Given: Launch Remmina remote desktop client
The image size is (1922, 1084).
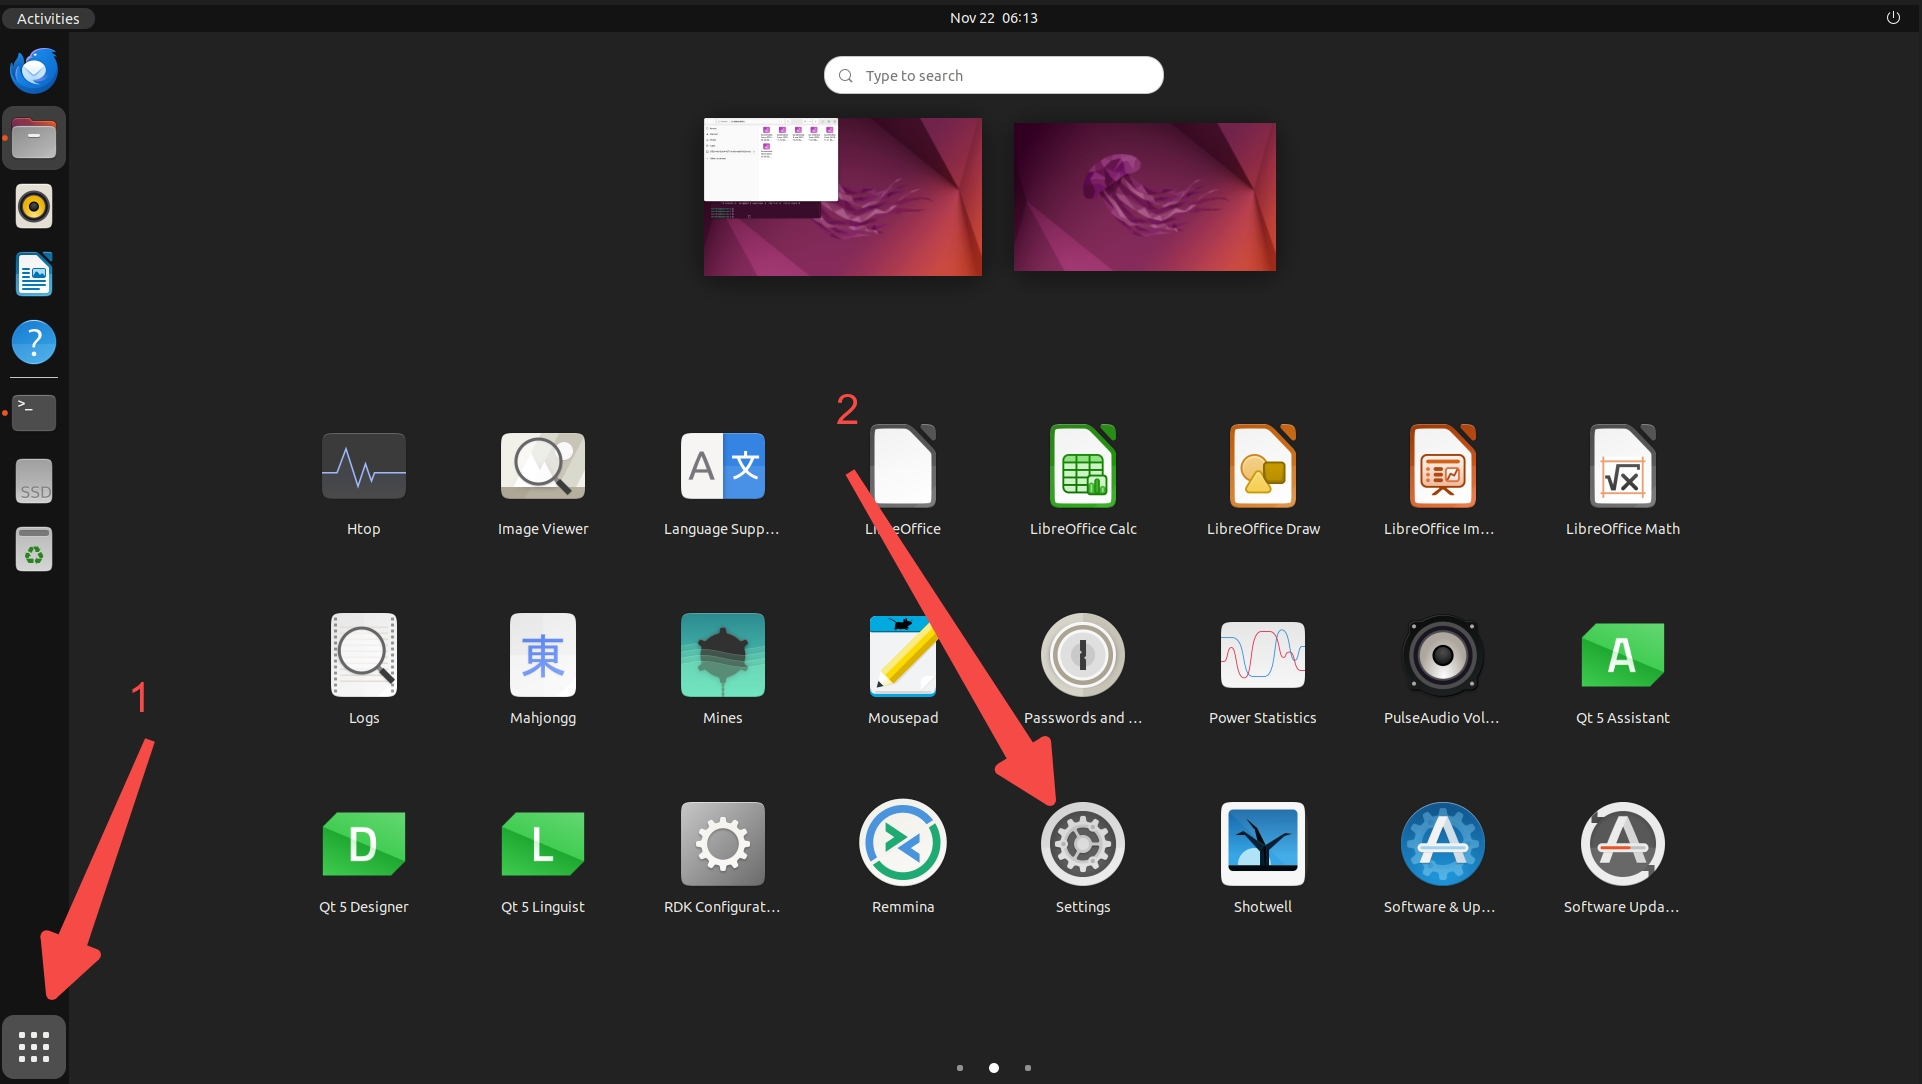Looking at the screenshot, I should (x=903, y=843).
